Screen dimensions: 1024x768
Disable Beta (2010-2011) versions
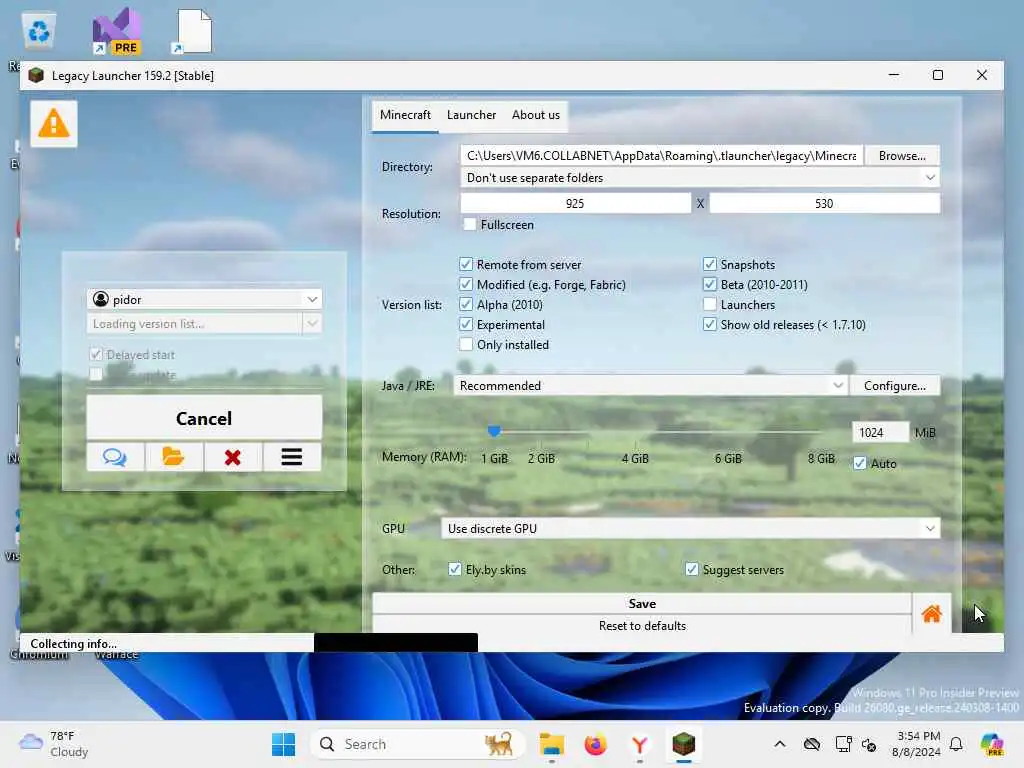[710, 285]
